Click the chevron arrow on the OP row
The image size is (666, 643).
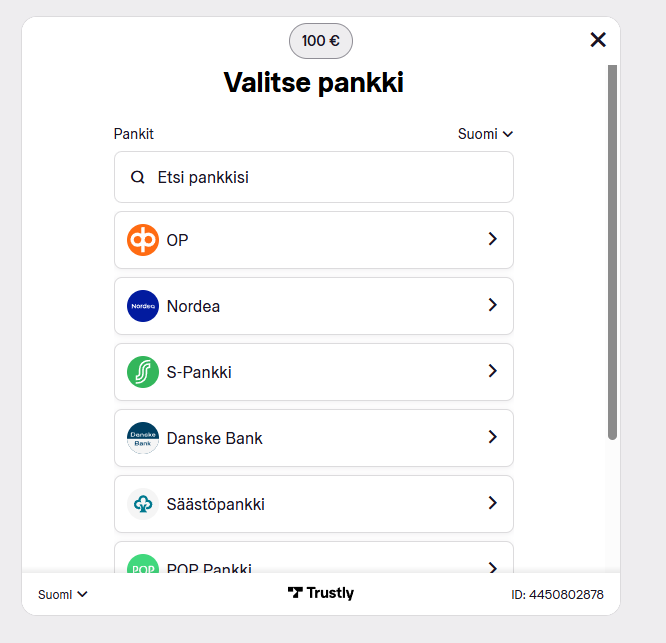point(492,239)
